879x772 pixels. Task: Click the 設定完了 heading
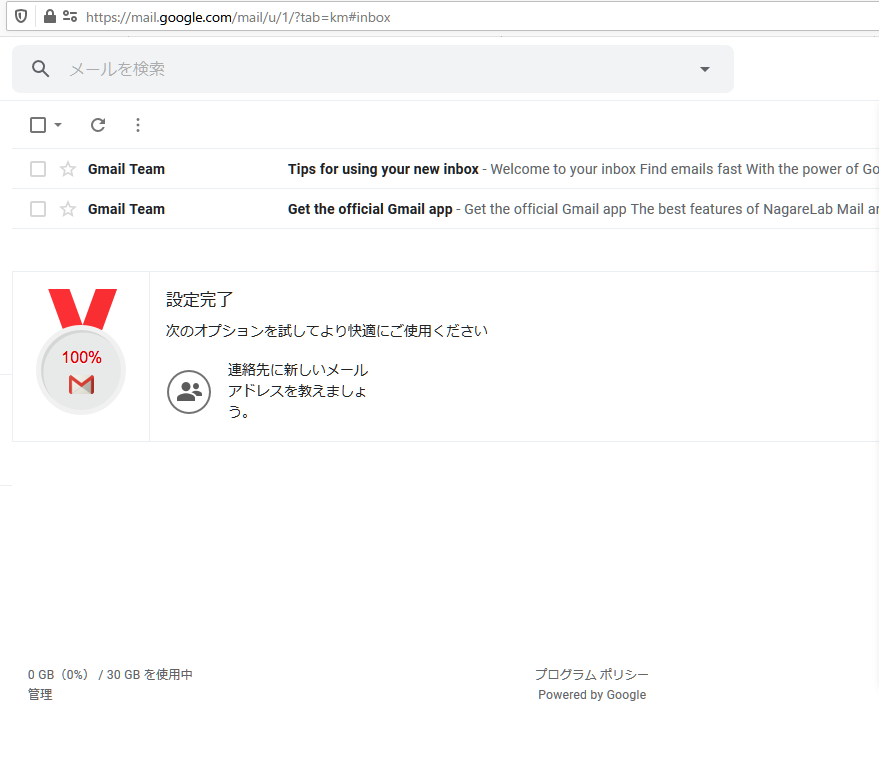[199, 299]
